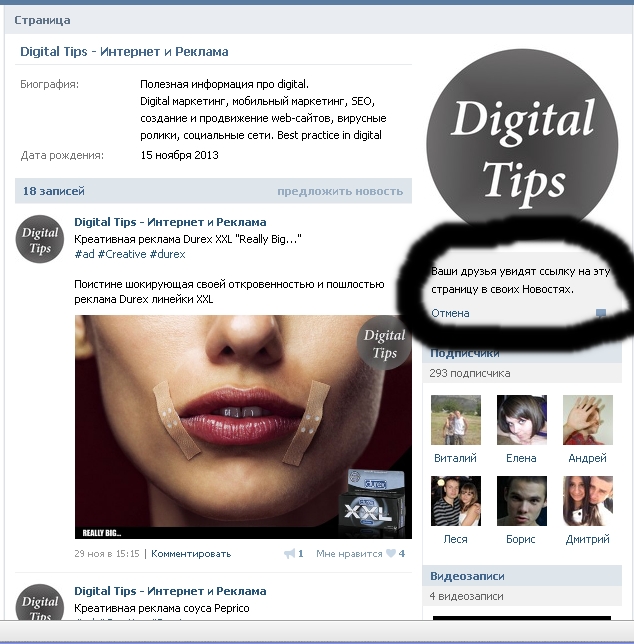Open the Durex post author name link
Viewport: 634px width, 644px height.
pyautogui.click(x=170, y=222)
